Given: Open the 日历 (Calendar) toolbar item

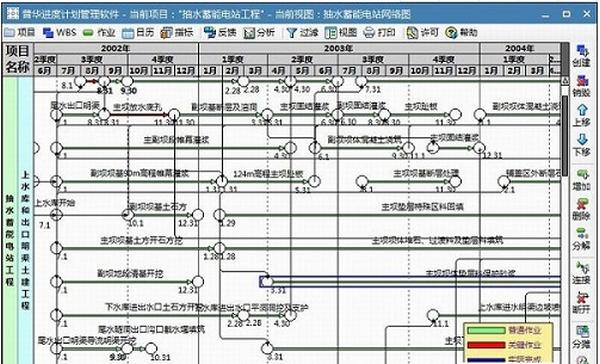Looking at the screenshot, I should [x=138, y=33].
